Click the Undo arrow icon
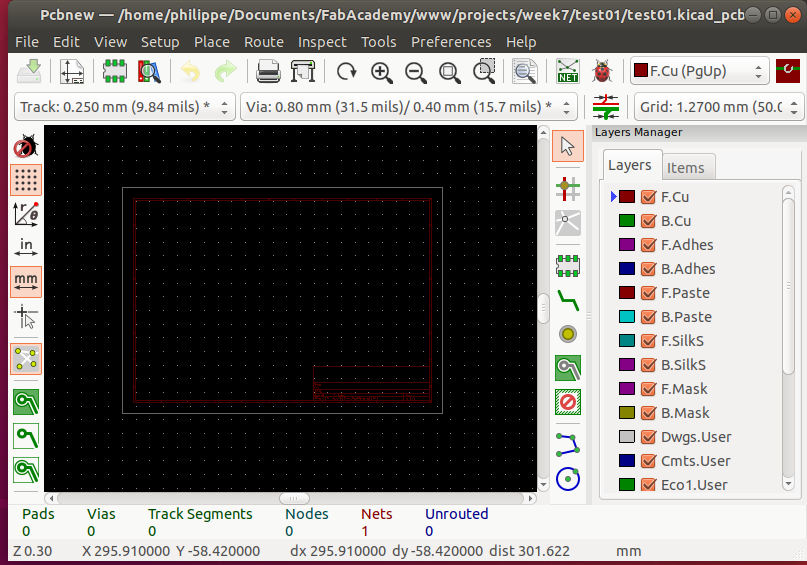This screenshot has height=565, width=807. (x=191, y=71)
